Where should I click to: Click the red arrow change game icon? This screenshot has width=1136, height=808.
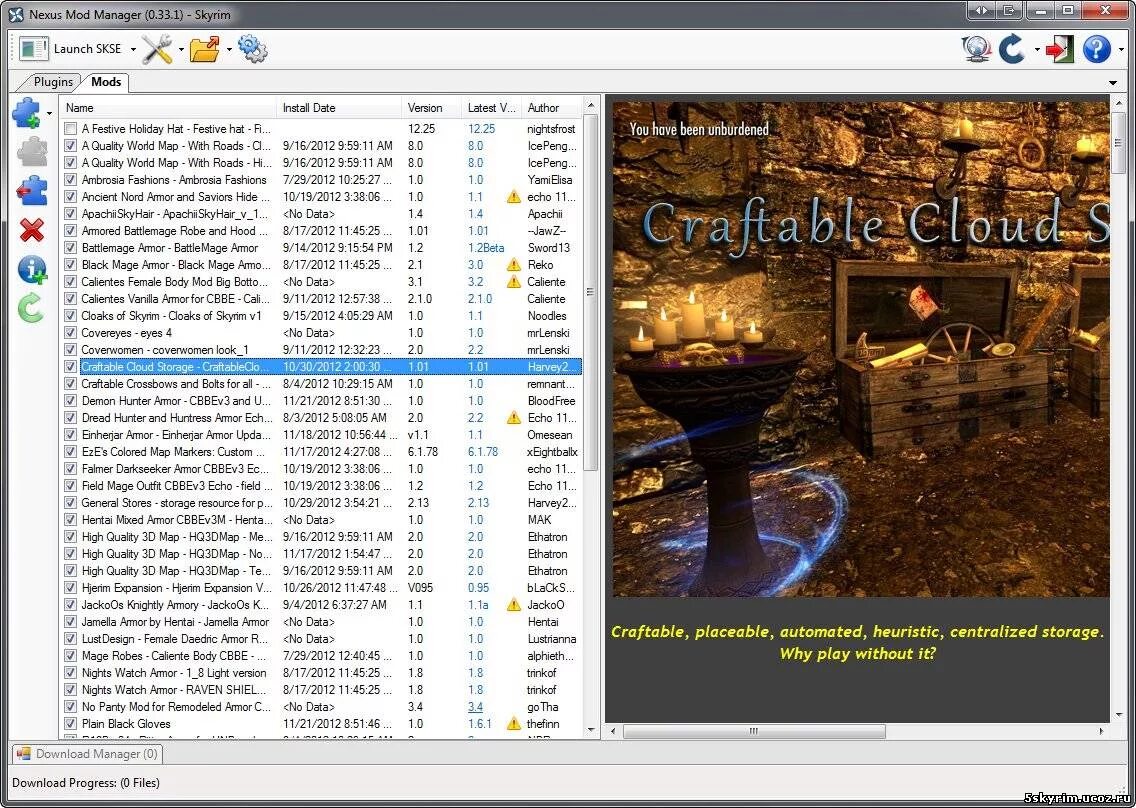click(x=1059, y=49)
